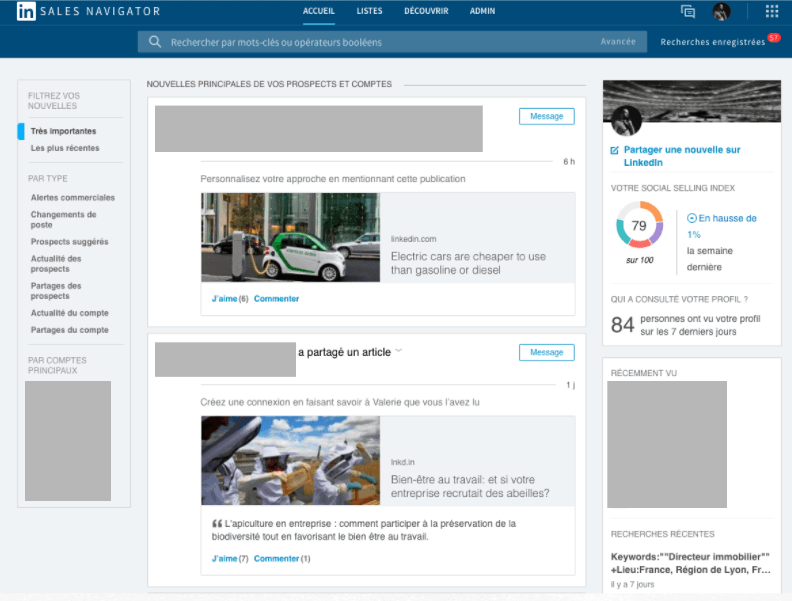
Task: Select the Très importantes filter
Action: click(63, 131)
